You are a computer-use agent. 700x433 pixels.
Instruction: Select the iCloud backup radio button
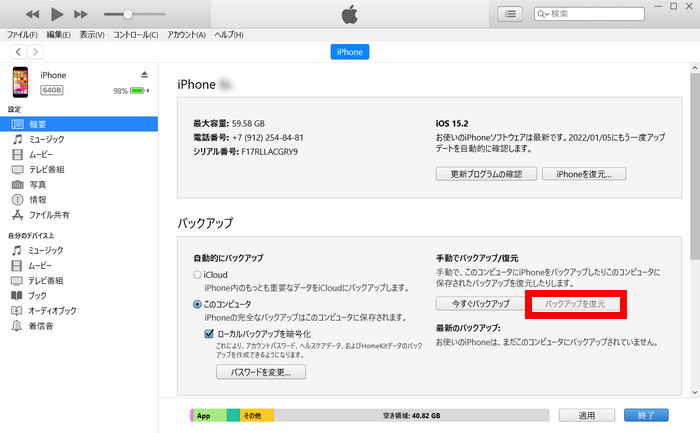point(197,275)
